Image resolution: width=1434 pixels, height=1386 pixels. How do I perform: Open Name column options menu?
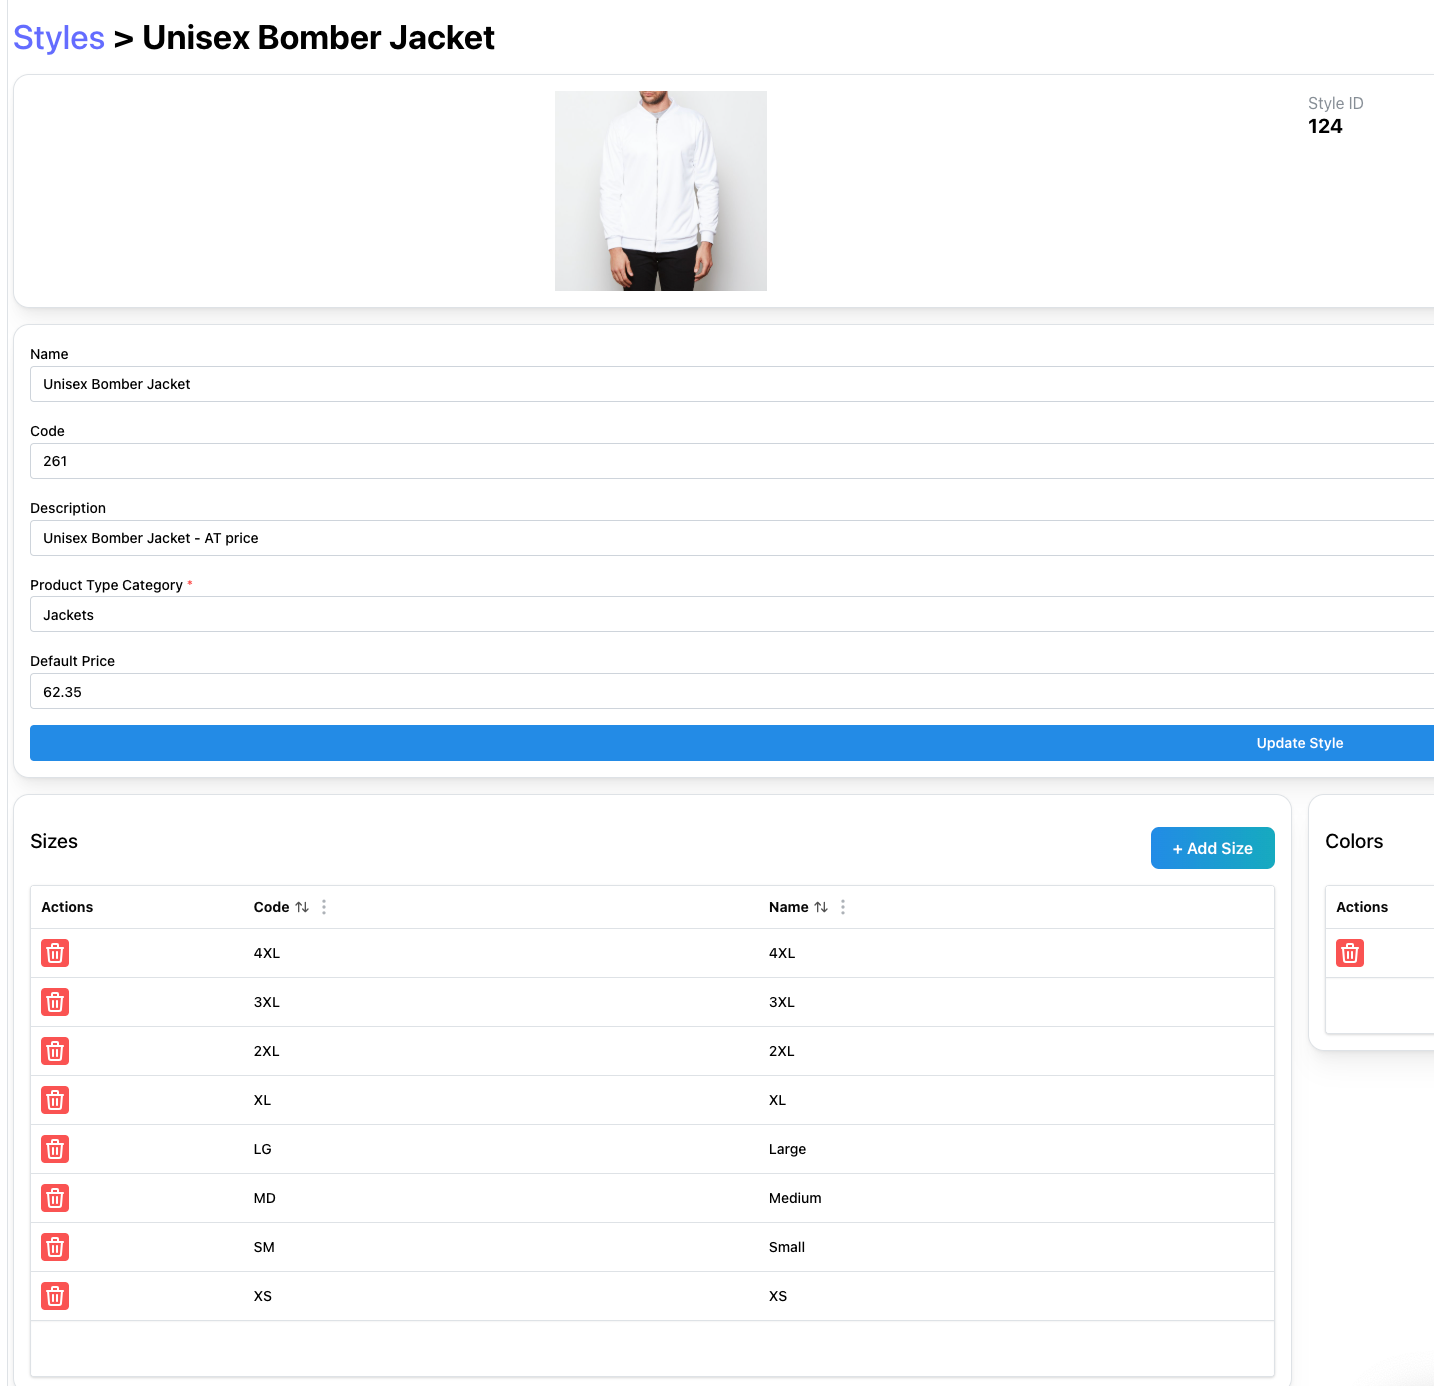(843, 907)
